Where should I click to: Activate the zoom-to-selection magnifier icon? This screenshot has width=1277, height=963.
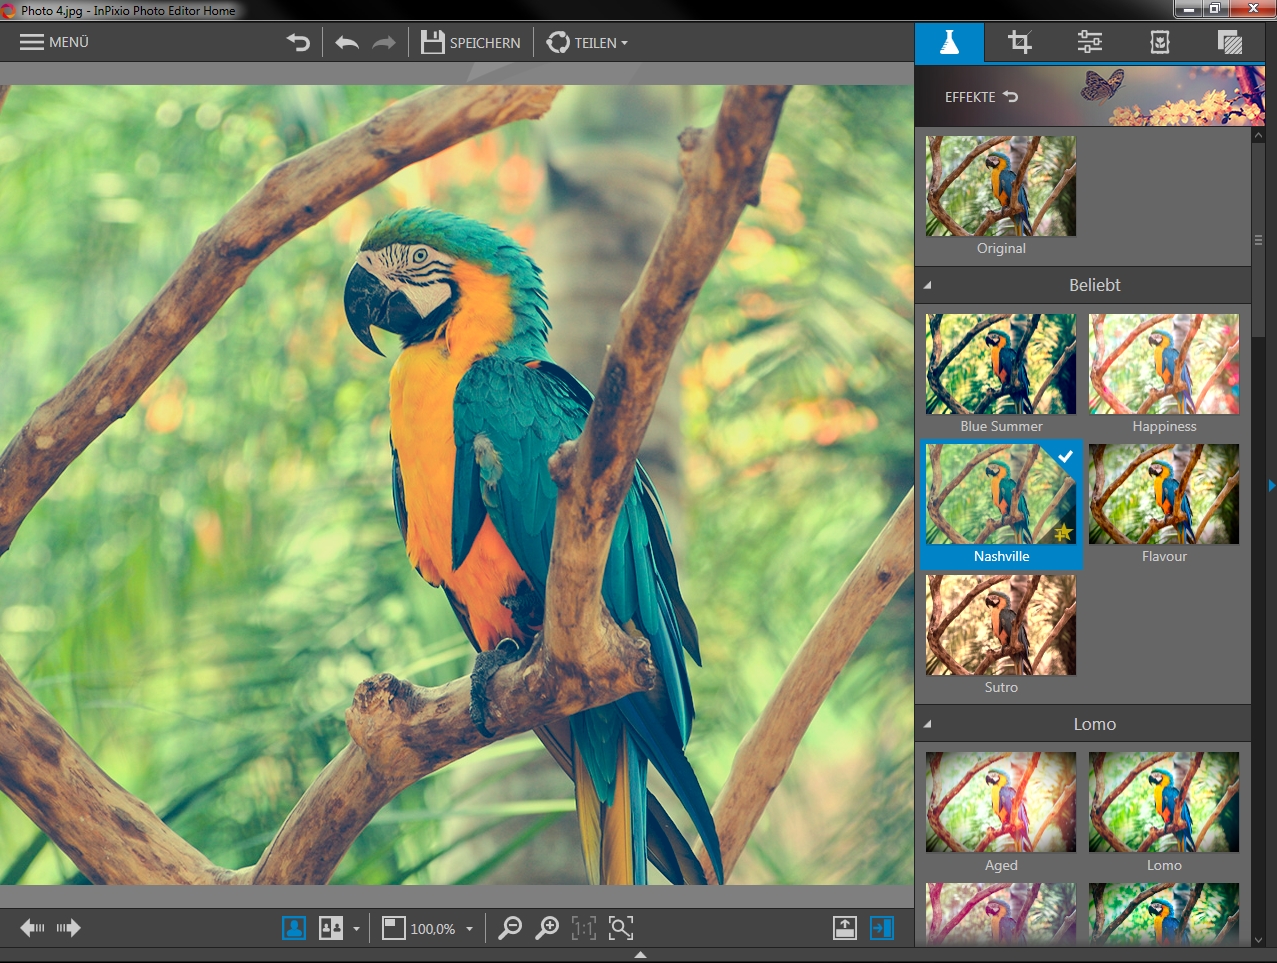[620, 928]
